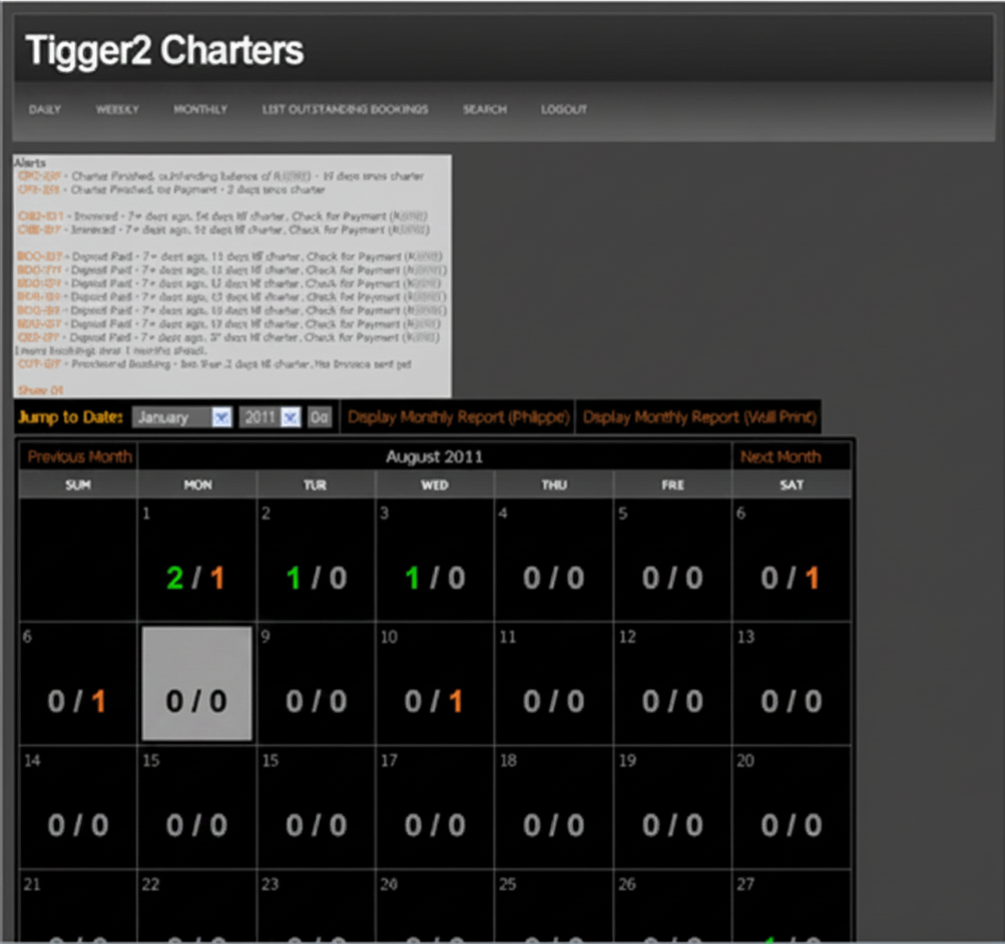This screenshot has width=1005, height=944.
Task: Expand the year dropdown showing 2011
Action: point(270,418)
